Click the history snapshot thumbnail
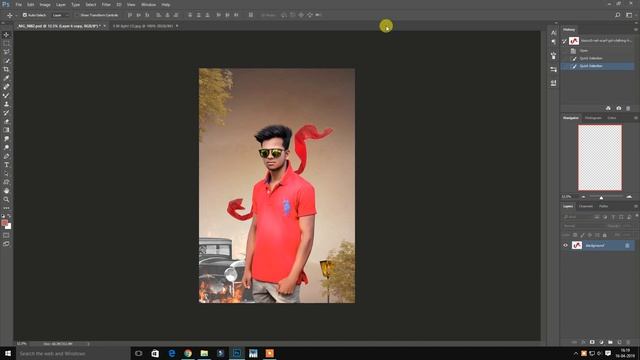Screen dimensions: 640x360 574,41
